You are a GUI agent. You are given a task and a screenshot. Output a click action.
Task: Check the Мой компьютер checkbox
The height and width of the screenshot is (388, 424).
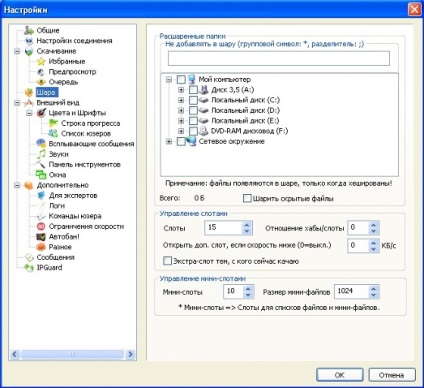coord(181,79)
